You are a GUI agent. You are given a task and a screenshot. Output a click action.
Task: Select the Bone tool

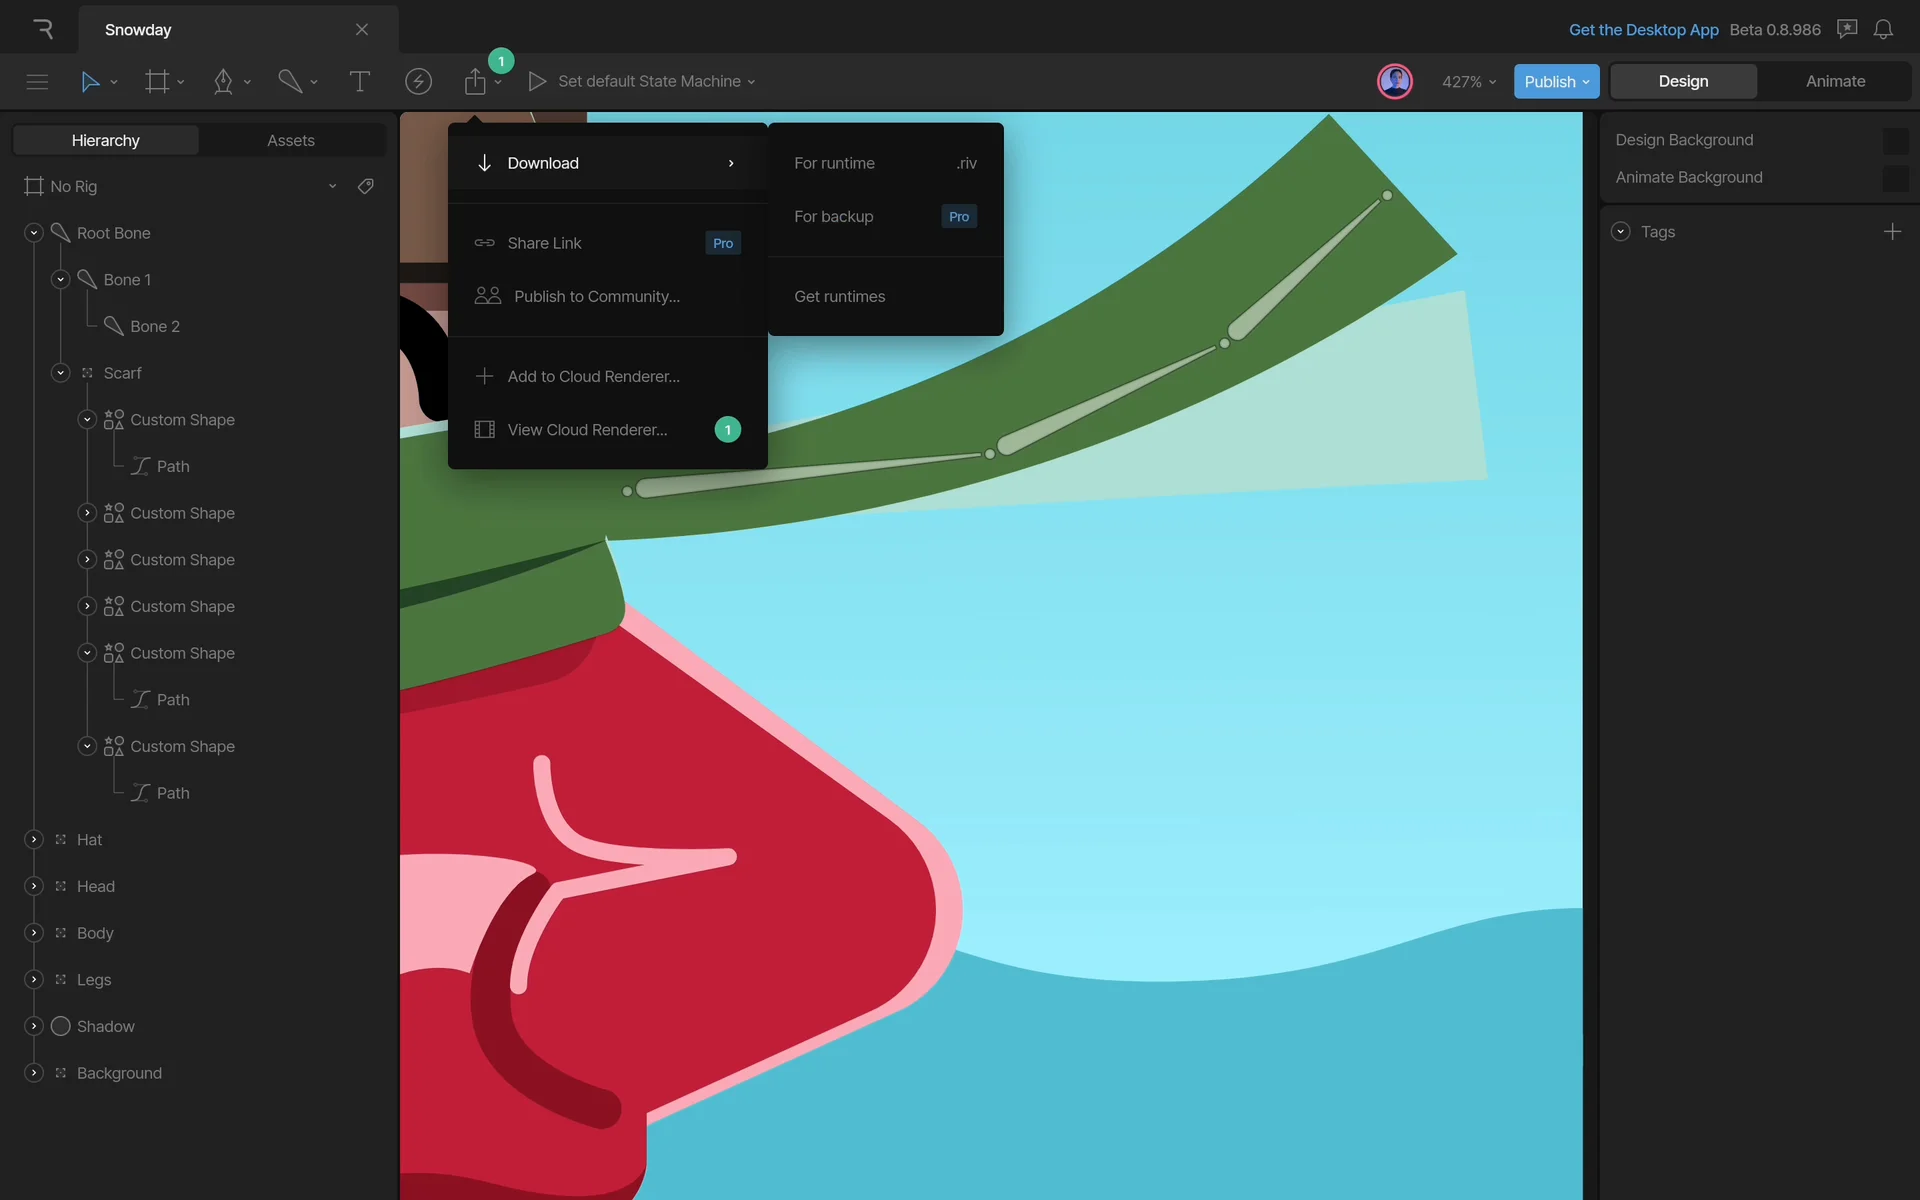(x=290, y=82)
